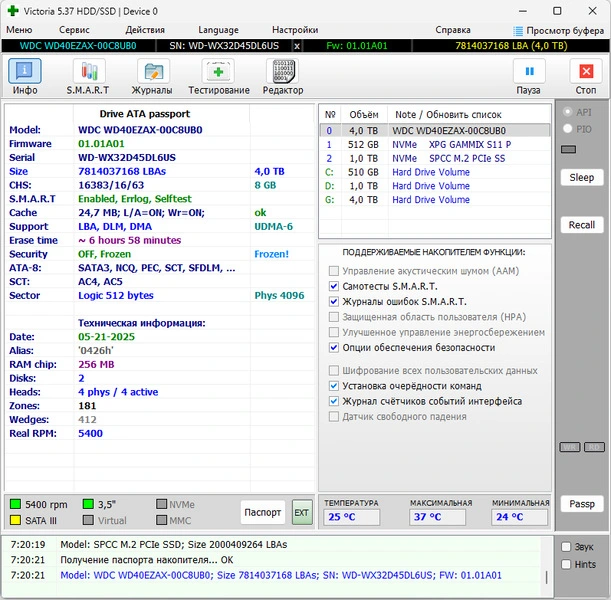Screen dimensions: 611x600
Task: Click the Recall button
Action: click(x=581, y=225)
